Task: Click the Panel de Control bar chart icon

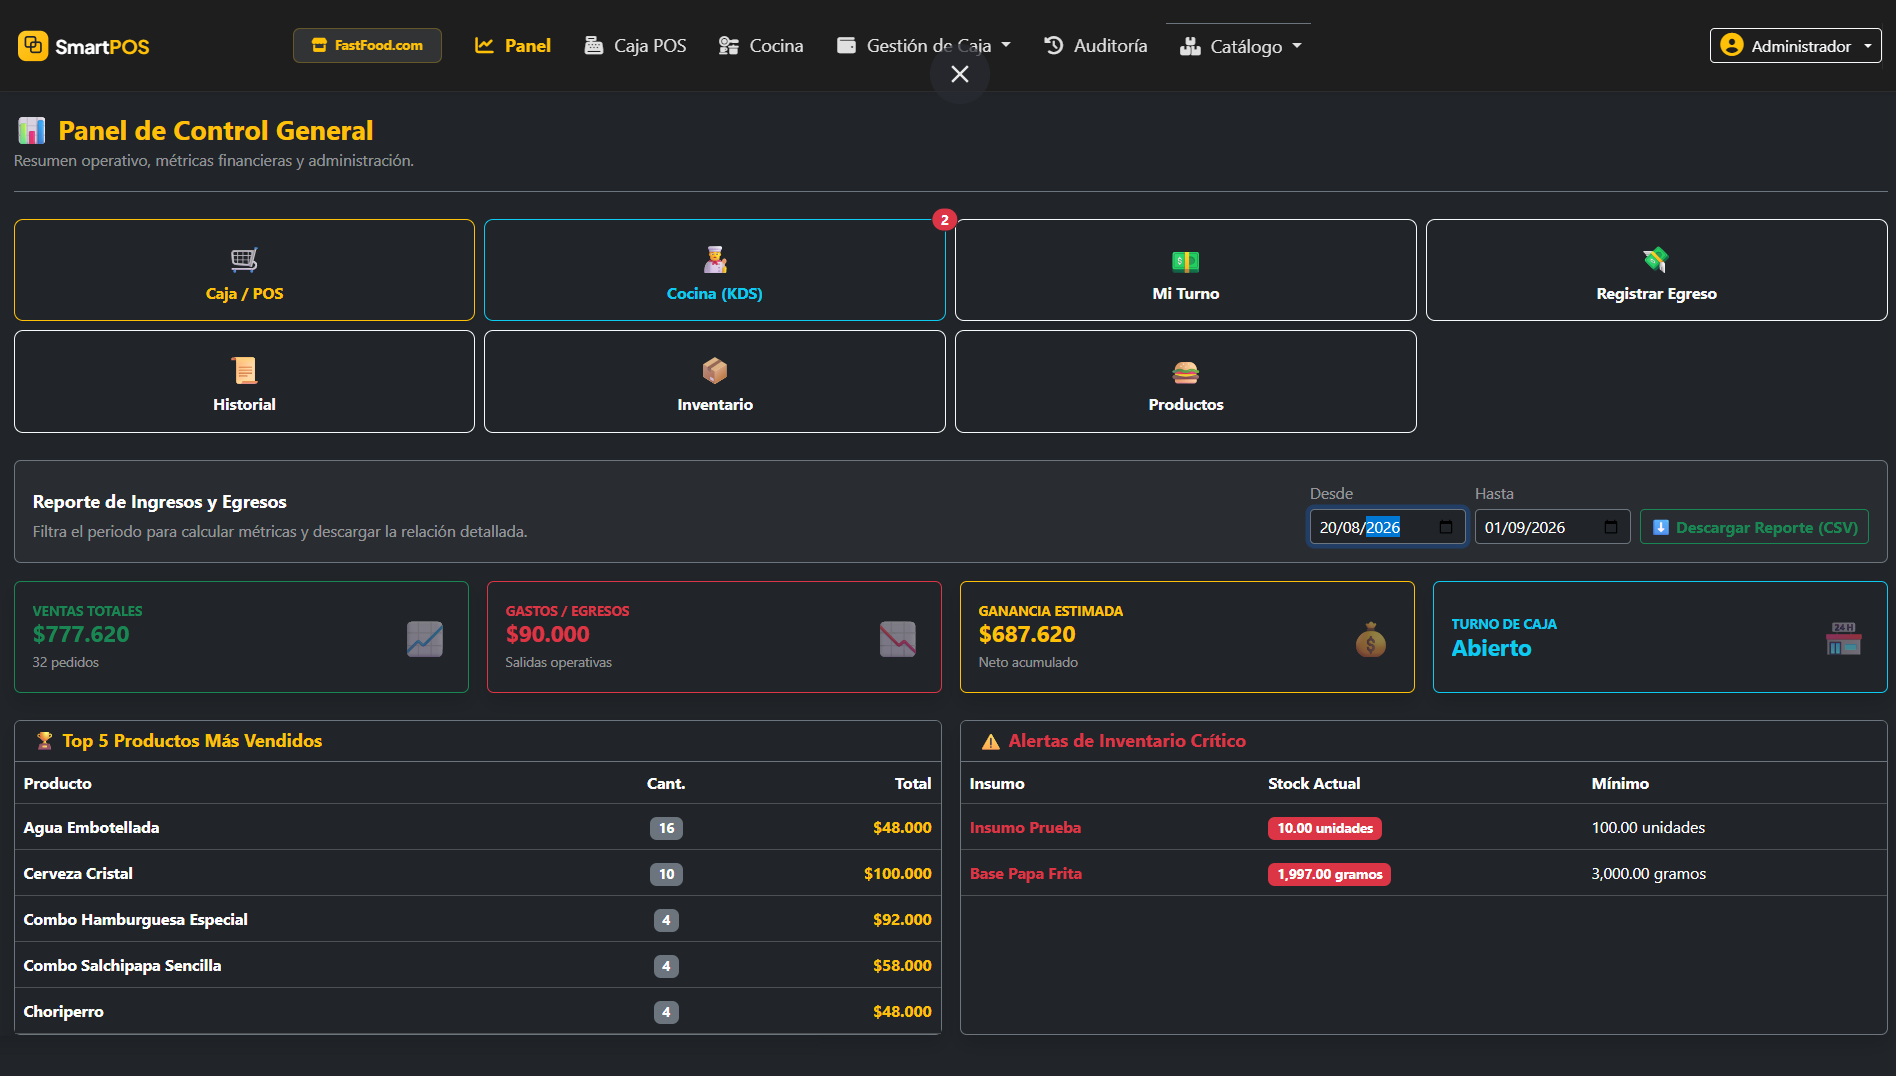Action: (32, 131)
